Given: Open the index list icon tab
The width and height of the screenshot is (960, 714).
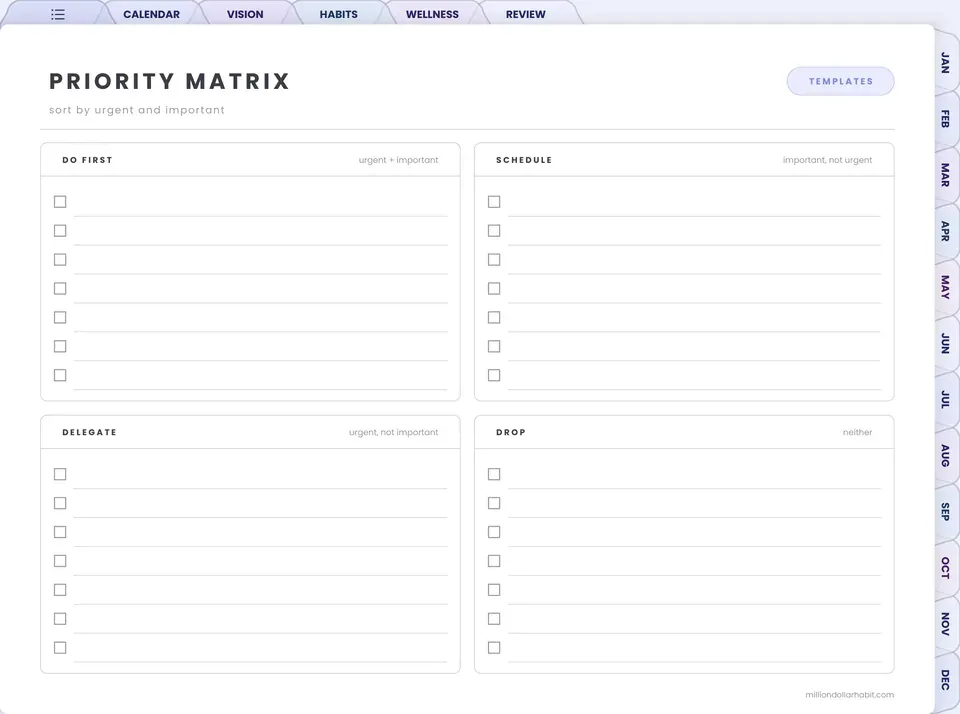Looking at the screenshot, I should coord(58,14).
